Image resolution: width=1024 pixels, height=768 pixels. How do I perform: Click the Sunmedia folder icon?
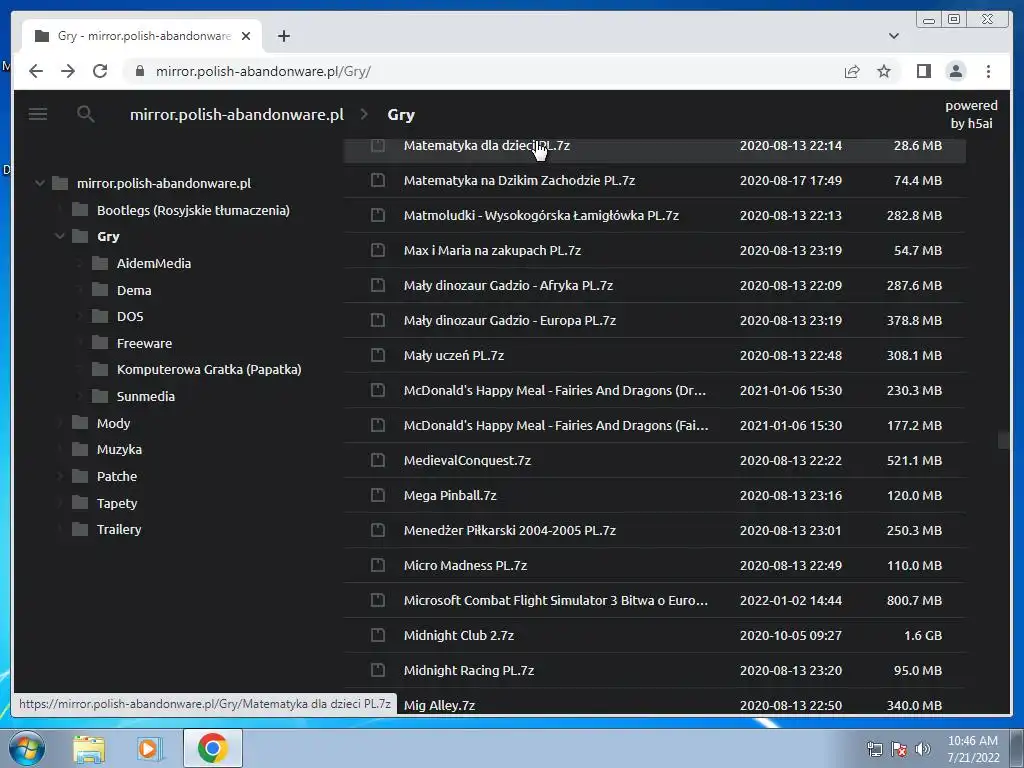100,396
